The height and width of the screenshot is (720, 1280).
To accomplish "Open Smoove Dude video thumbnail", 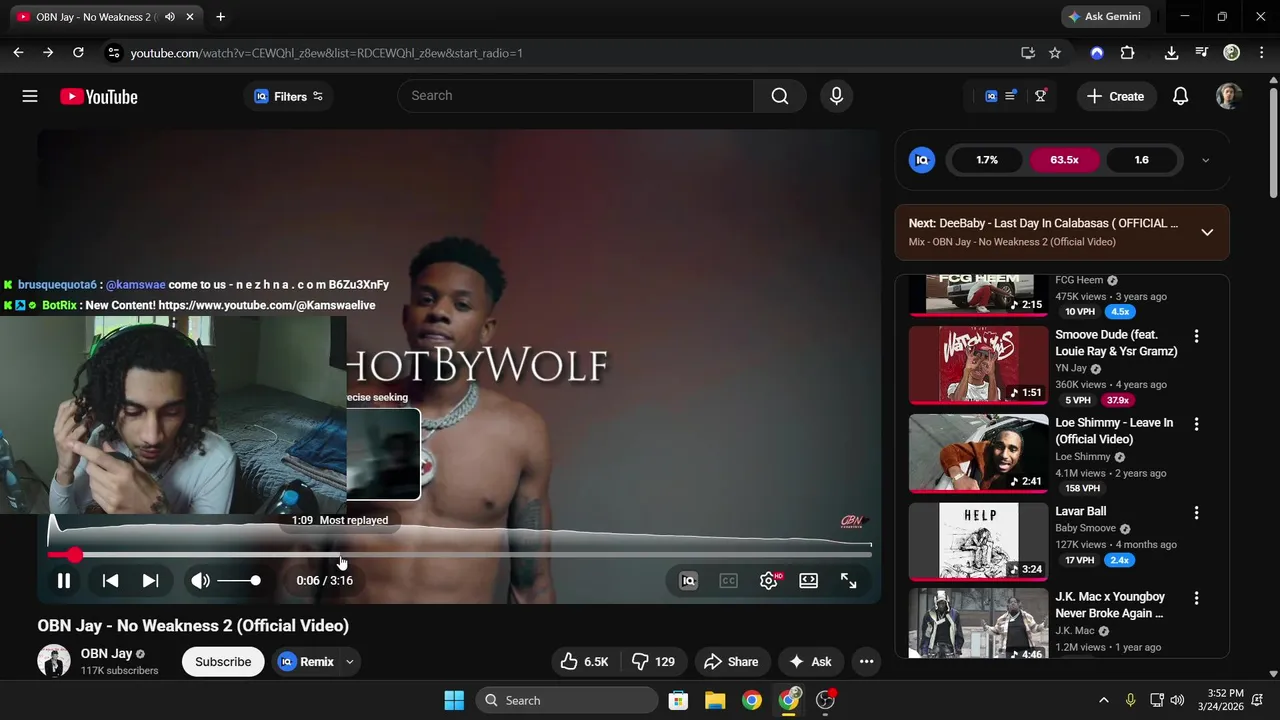I will [978, 364].
